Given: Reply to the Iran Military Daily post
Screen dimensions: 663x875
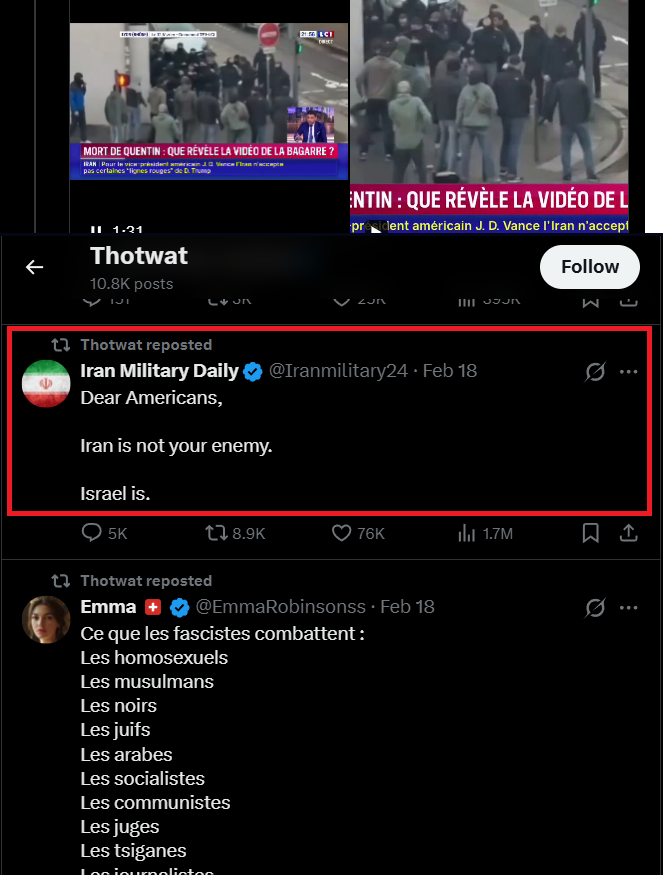Looking at the screenshot, I should pyautogui.click(x=93, y=534).
